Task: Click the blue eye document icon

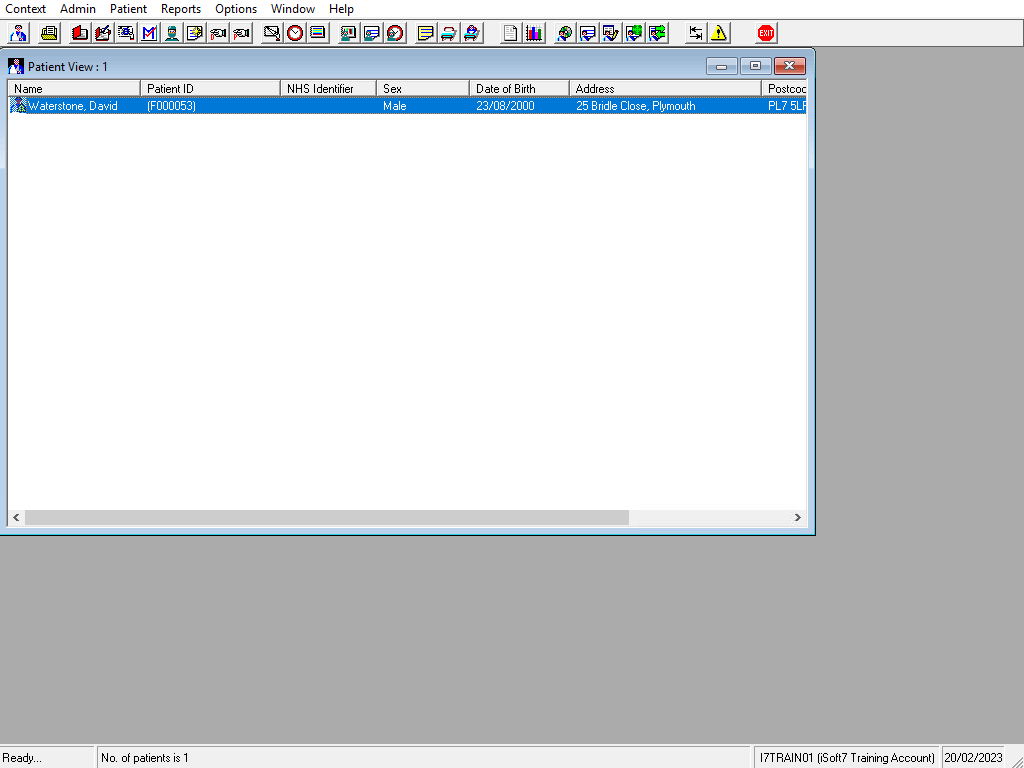Action: click(x=126, y=33)
